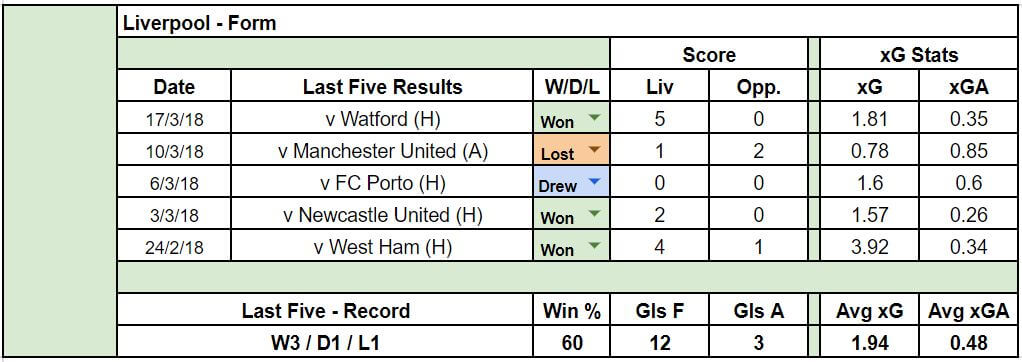Select the W/D/L column header
The height and width of the screenshot is (362, 1022).
click(x=572, y=87)
